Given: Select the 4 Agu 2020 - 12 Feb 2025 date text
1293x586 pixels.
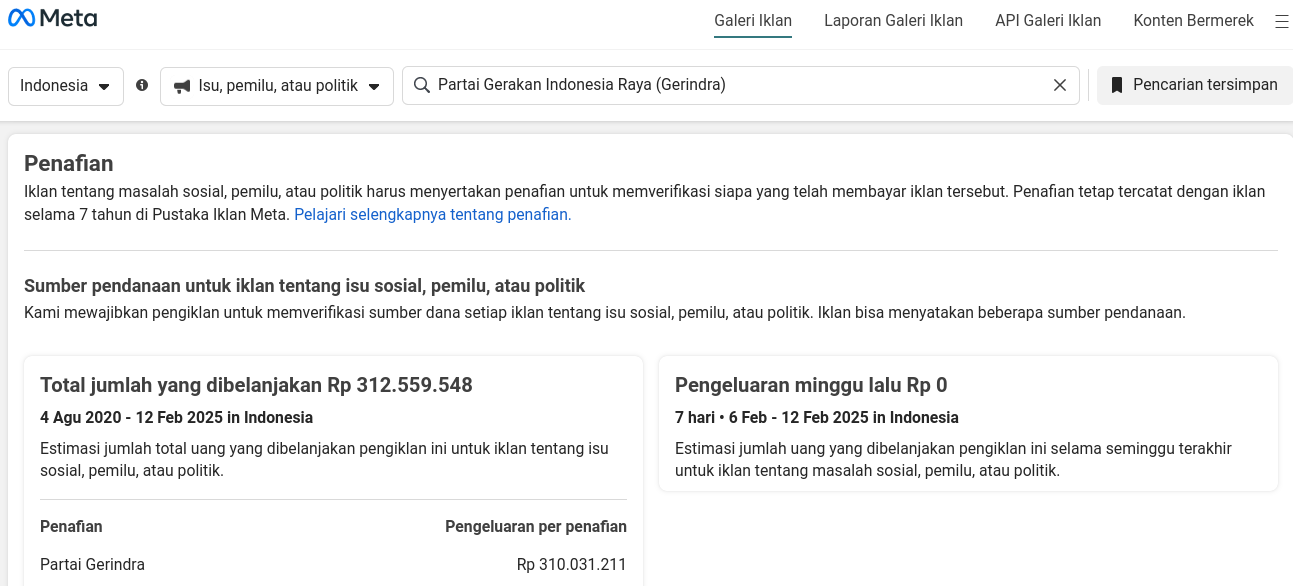Looking at the screenshot, I should pos(176,417).
